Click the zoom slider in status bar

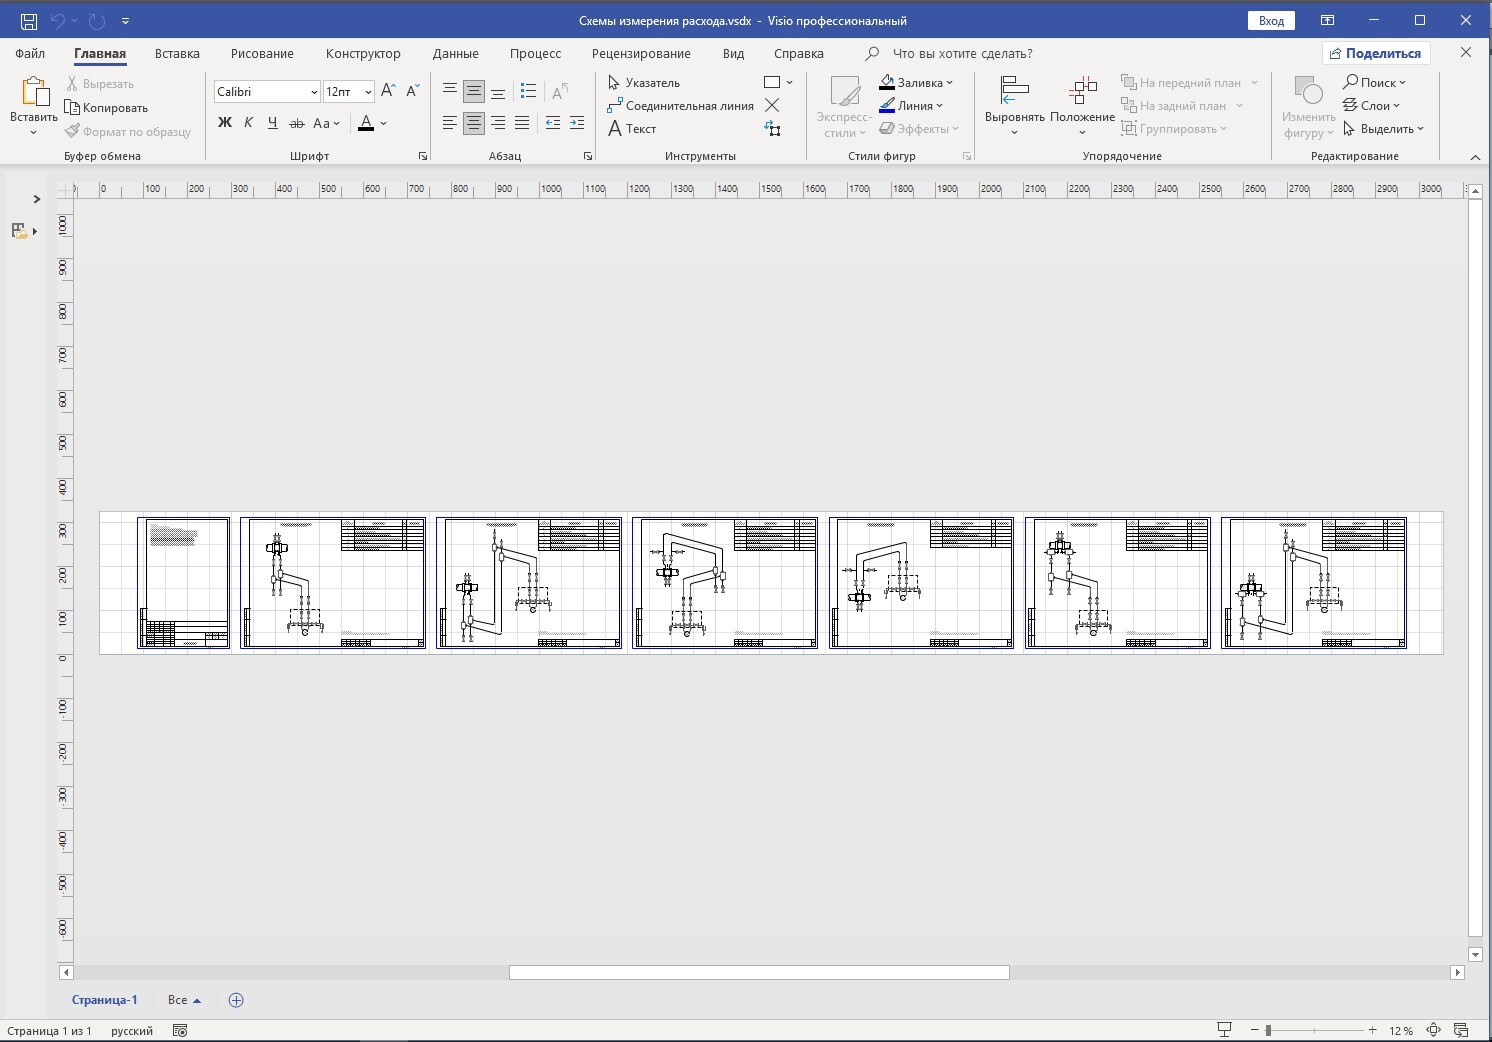(1268, 1030)
